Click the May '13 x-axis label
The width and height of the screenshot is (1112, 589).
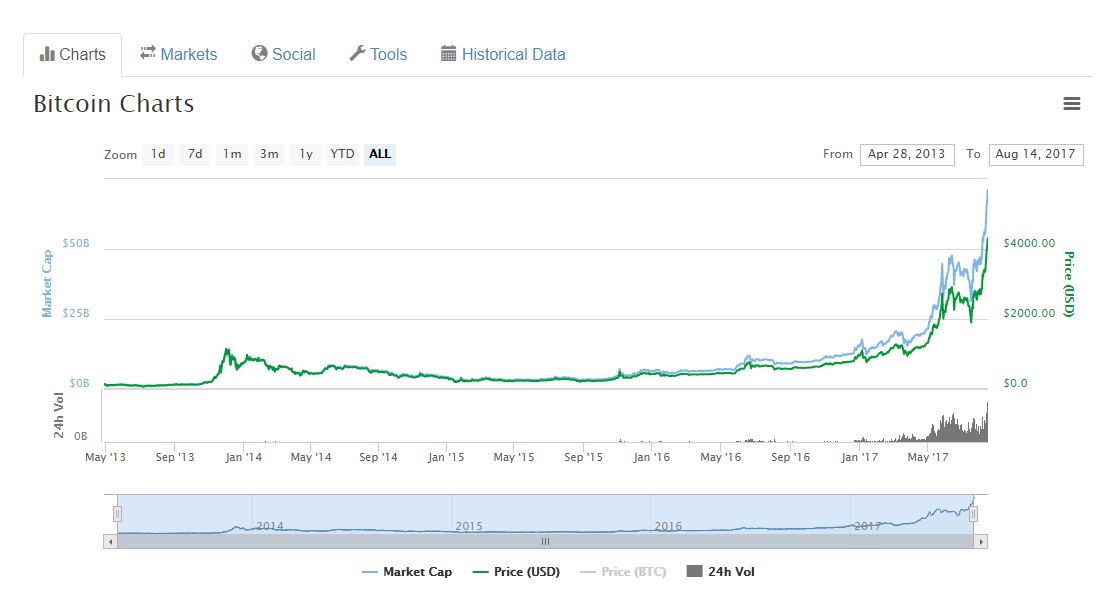pyautogui.click(x=105, y=457)
